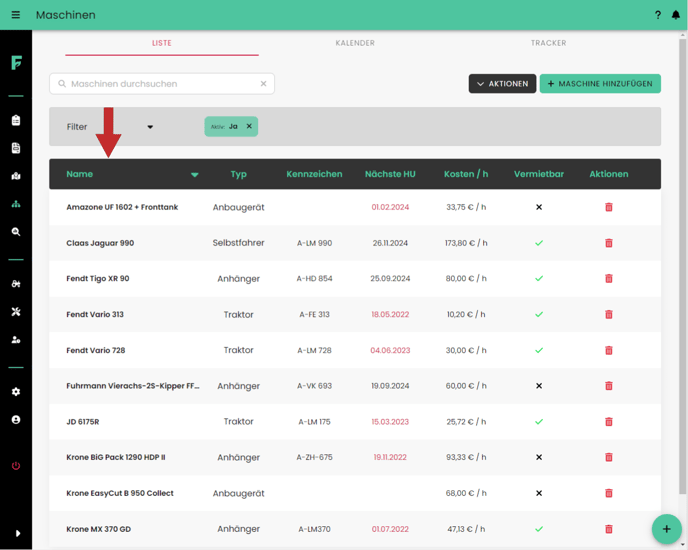
Task: Open the user account sidebar icon
Action: pyautogui.click(x=16, y=420)
